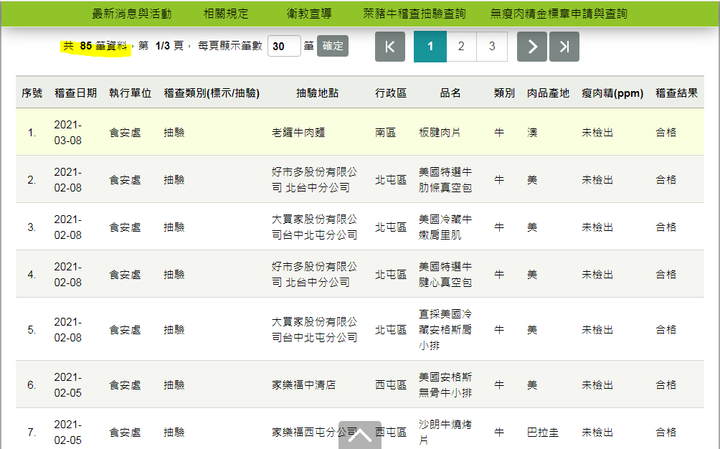Click the 瘦肉精(ppm) column header
The height and width of the screenshot is (449, 720).
[x=612, y=93]
